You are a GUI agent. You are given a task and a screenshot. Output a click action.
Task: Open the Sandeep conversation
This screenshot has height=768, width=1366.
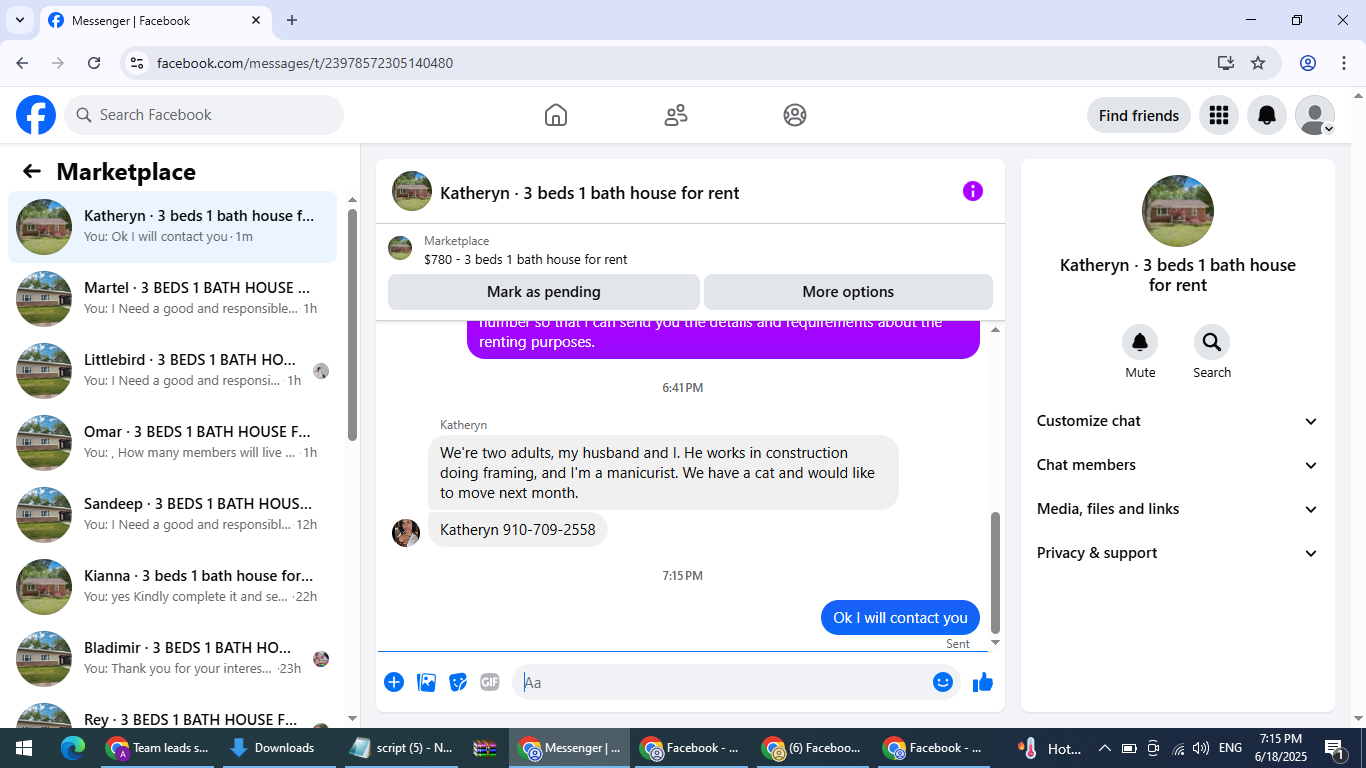click(173, 515)
